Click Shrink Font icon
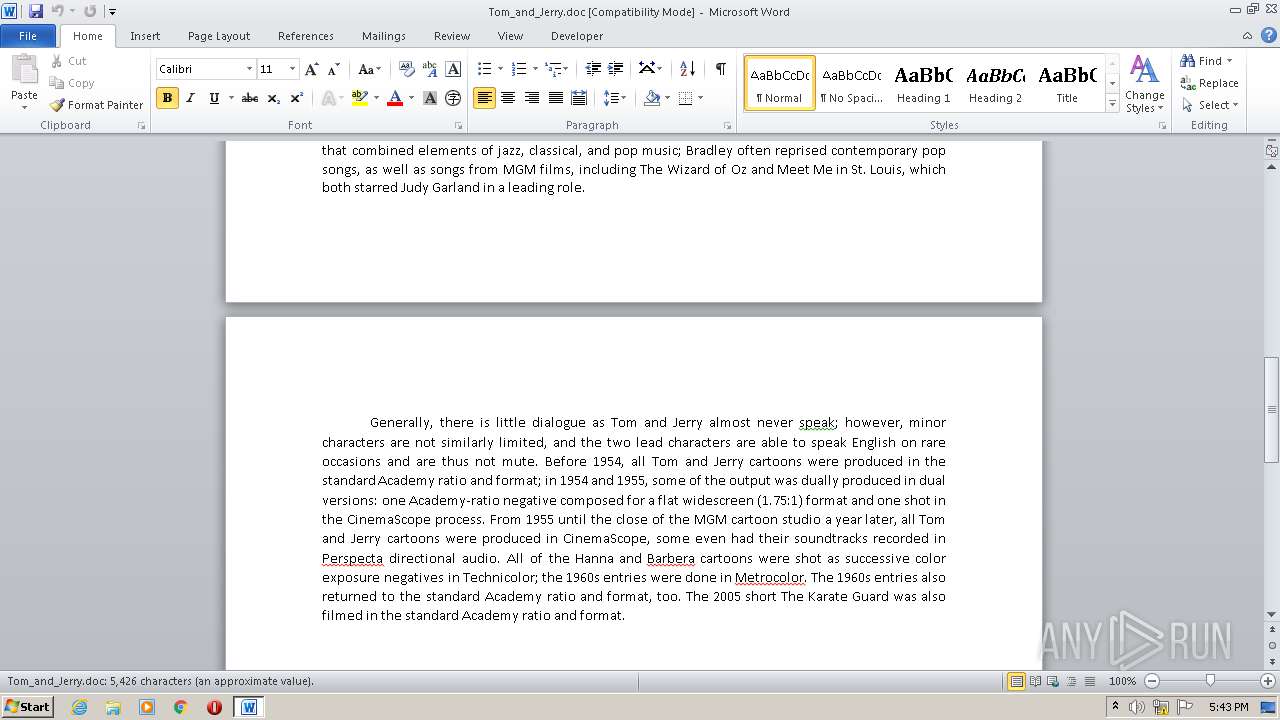 [334, 69]
